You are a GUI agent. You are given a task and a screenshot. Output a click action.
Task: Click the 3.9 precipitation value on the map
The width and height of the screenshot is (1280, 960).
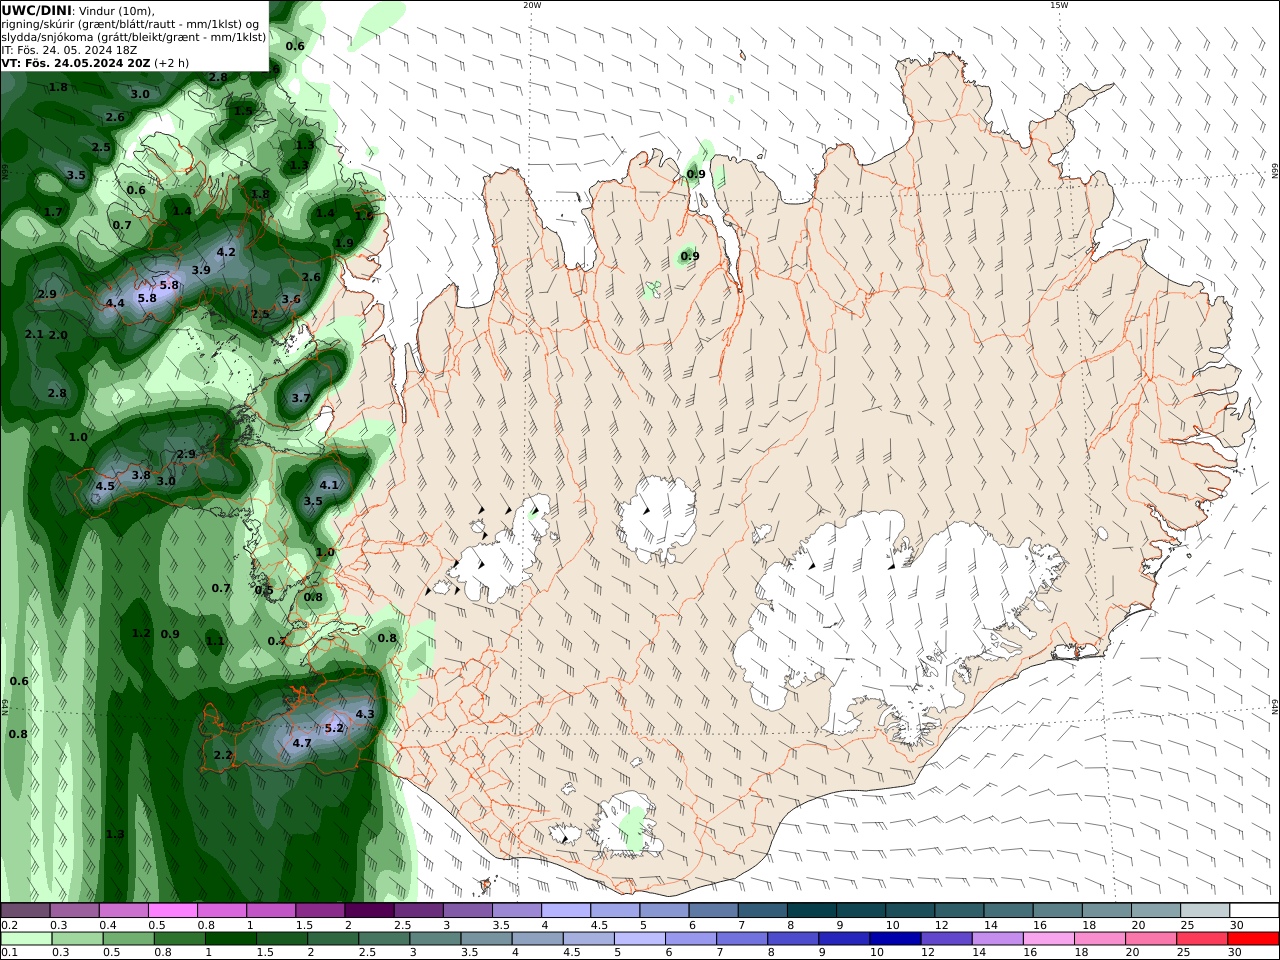(201, 270)
